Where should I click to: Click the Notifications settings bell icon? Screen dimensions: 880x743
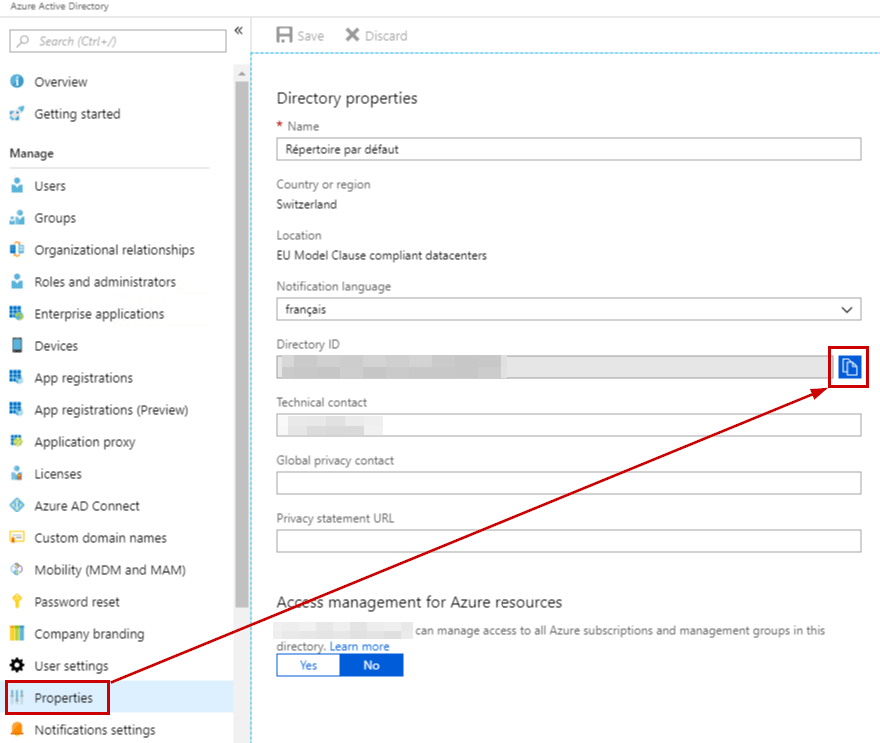[x=17, y=729]
